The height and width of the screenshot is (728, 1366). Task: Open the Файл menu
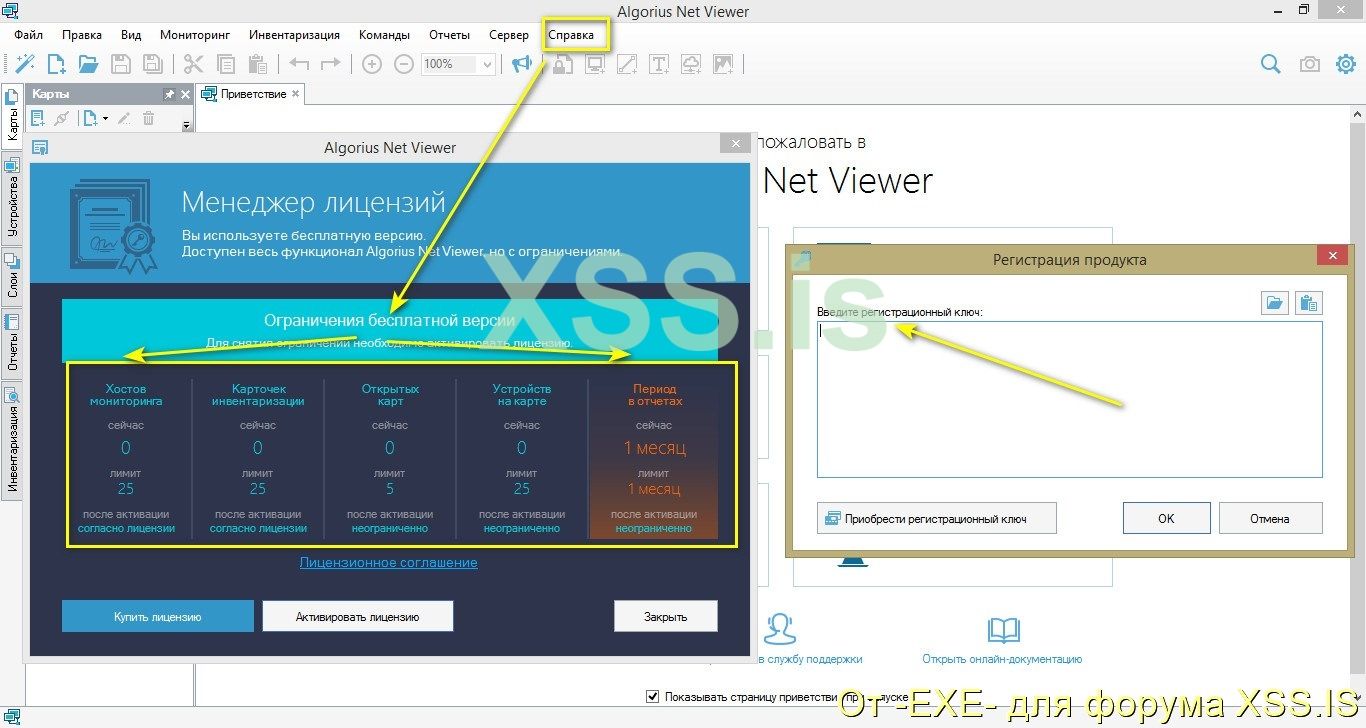point(28,35)
